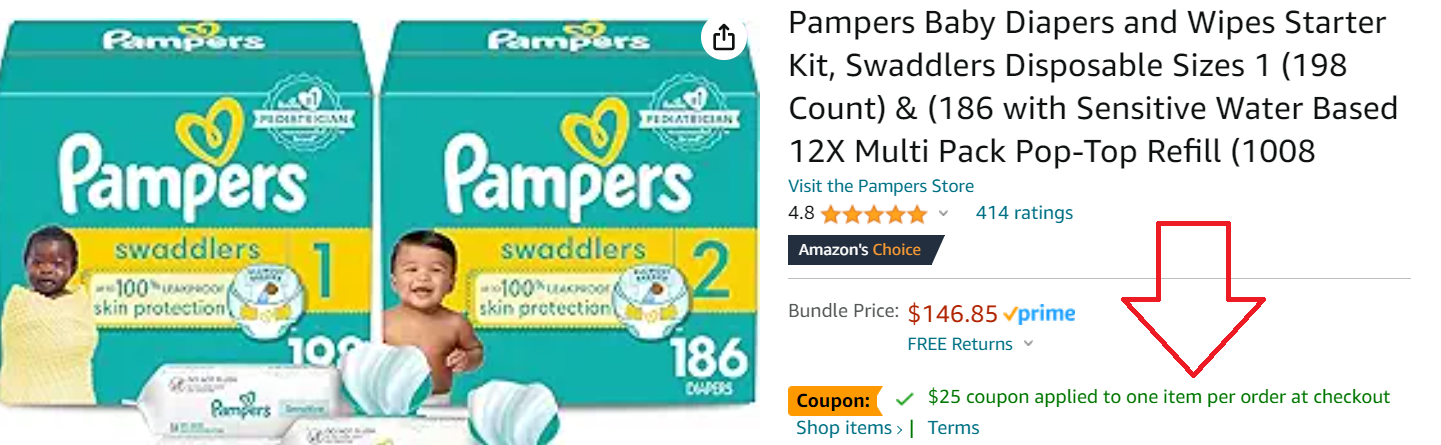Image resolution: width=1441 pixels, height=445 pixels.
Task: Open the 414 ratings link
Action: tap(1024, 213)
